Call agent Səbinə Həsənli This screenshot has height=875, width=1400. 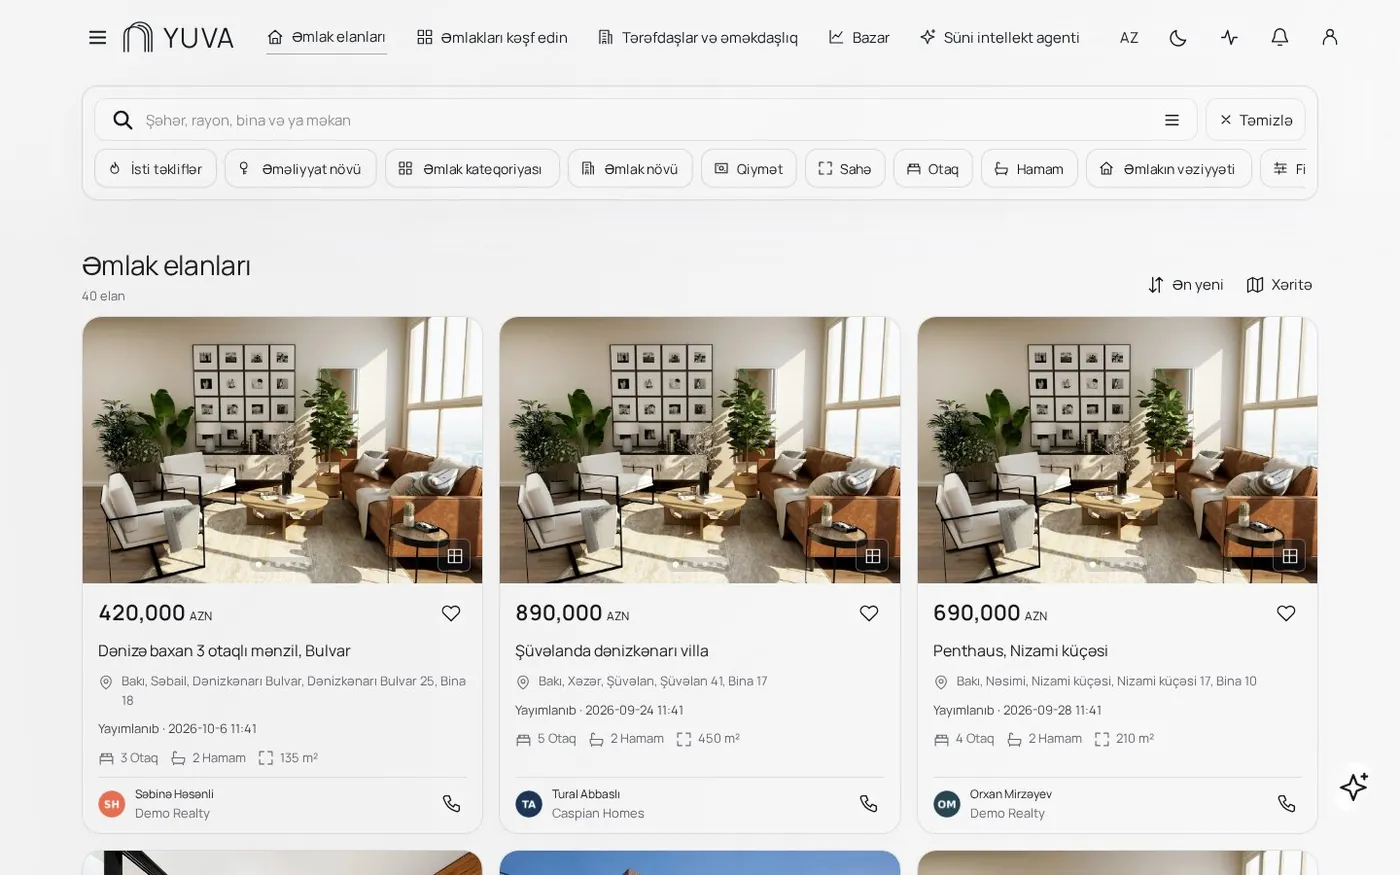451,803
